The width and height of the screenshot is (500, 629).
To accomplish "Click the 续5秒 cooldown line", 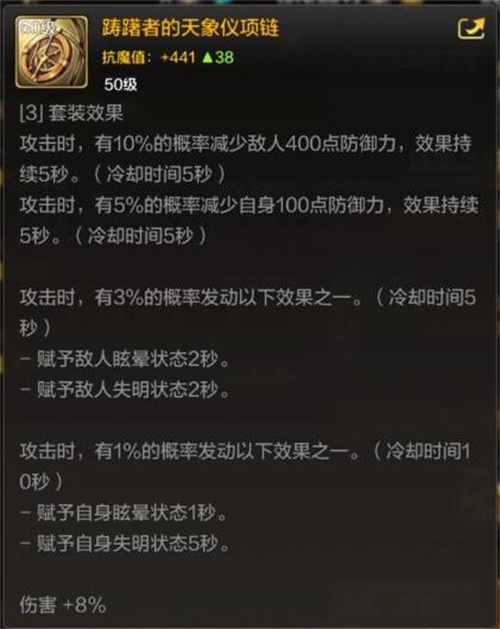I will pos(123,174).
